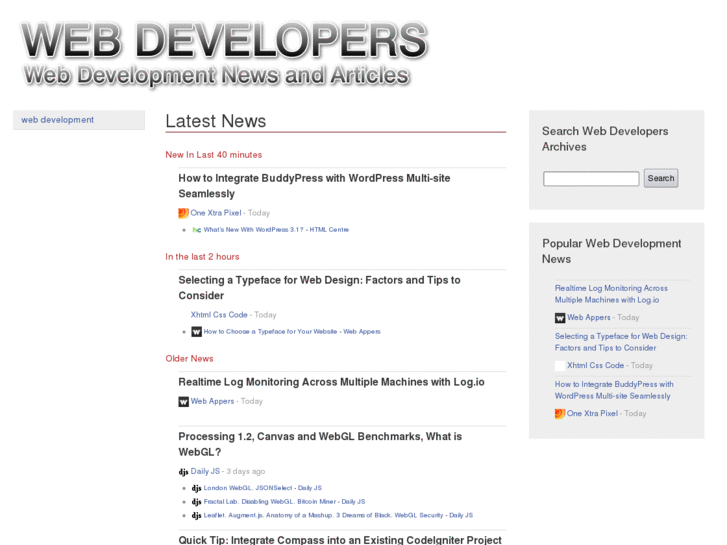The height and width of the screenshot is (545, 727).
Task: Click the 'Latest News' heading
Action: coord(216,121)
